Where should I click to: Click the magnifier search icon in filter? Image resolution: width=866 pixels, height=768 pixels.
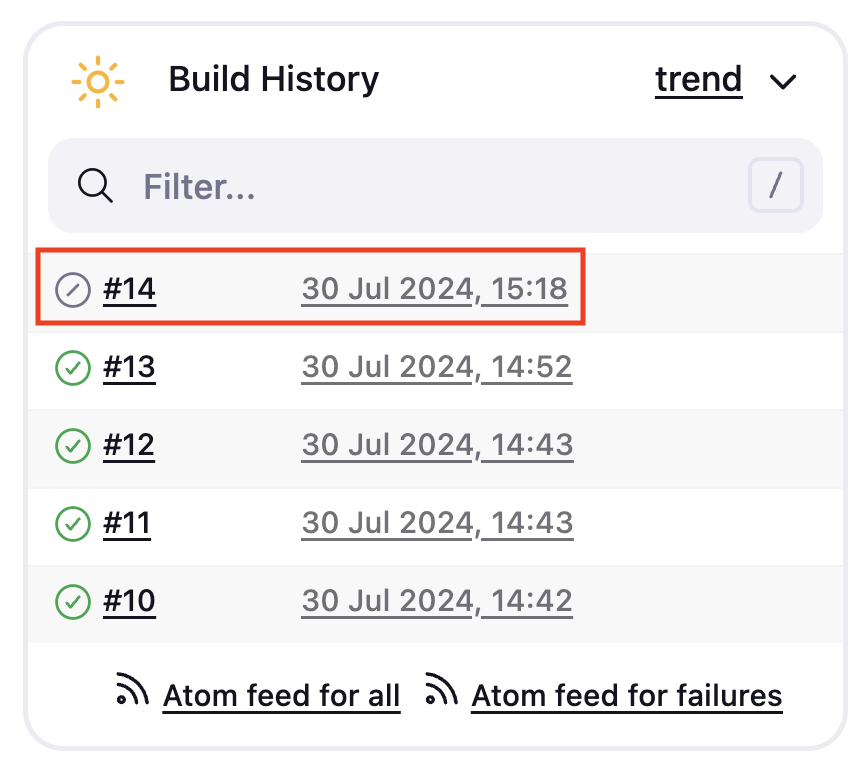tap(95, 186)
